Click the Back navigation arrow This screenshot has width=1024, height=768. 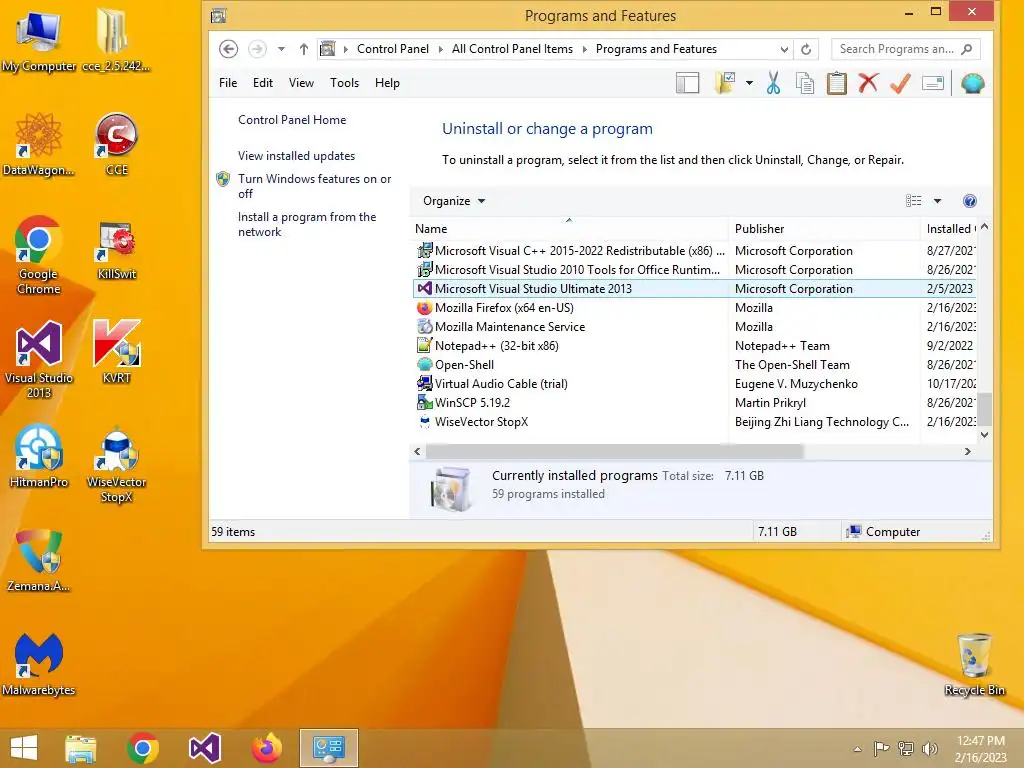point(228,49)
